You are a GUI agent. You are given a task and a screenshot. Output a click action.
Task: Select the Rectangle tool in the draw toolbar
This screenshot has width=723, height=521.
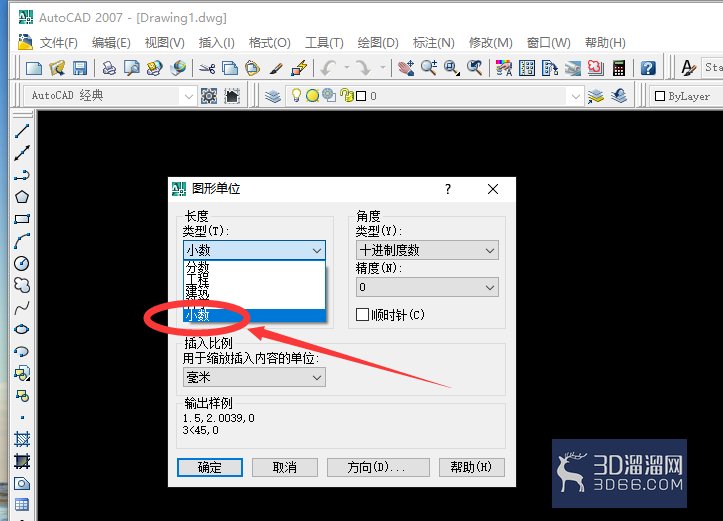click(x=22, y=219)
